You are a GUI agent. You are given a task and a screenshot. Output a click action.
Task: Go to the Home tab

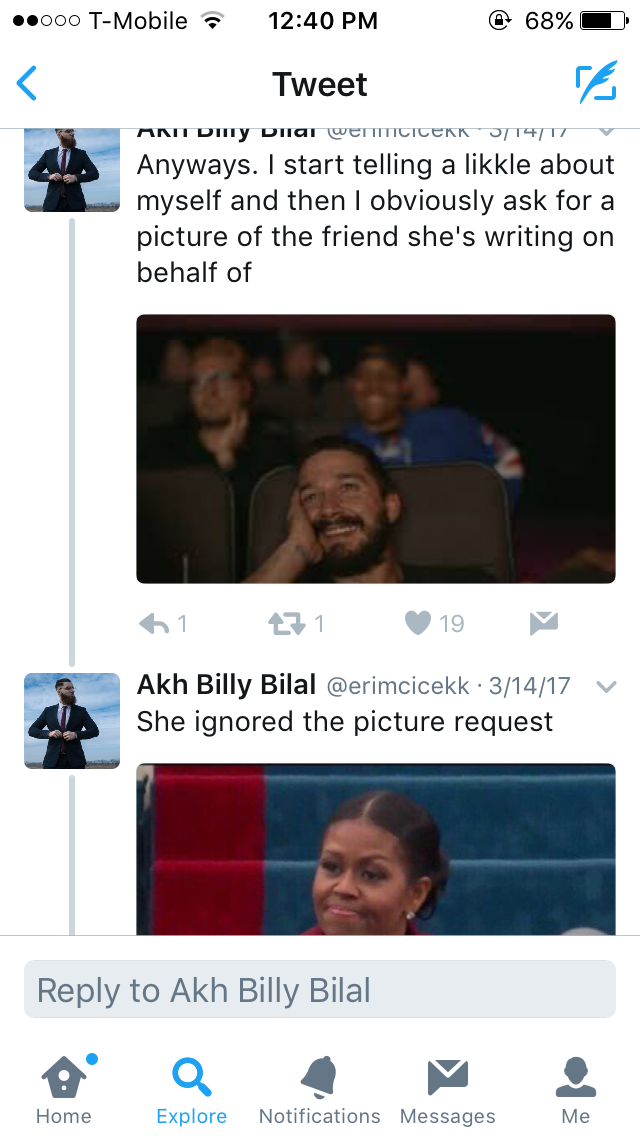pos(64,1089)
